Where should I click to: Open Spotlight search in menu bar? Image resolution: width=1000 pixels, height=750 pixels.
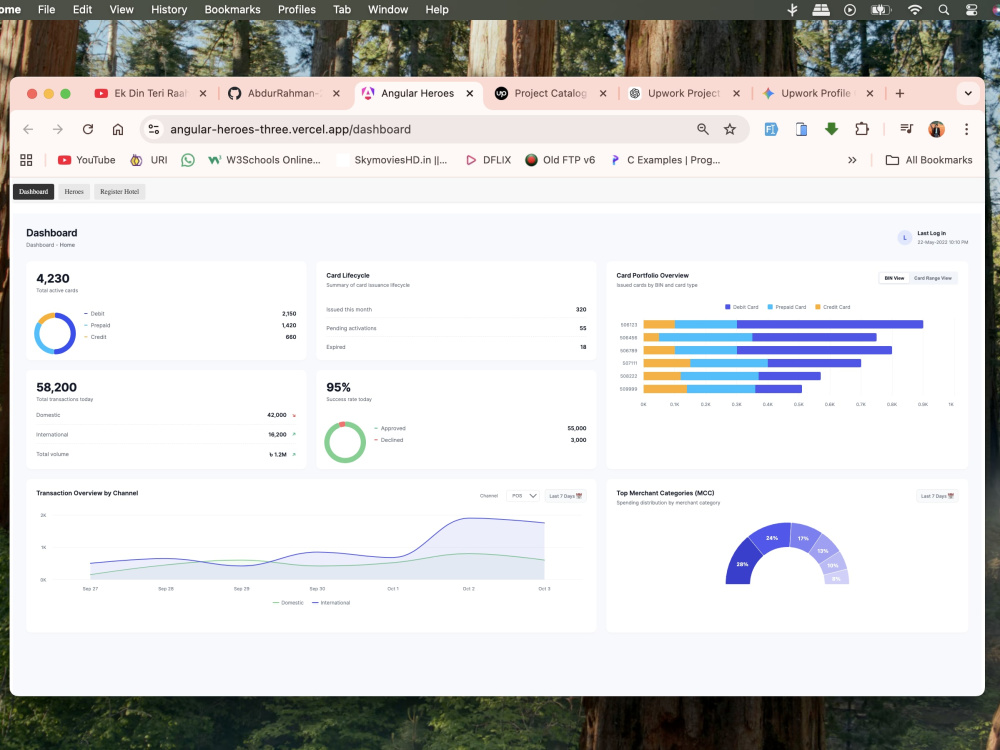point(944,10)
